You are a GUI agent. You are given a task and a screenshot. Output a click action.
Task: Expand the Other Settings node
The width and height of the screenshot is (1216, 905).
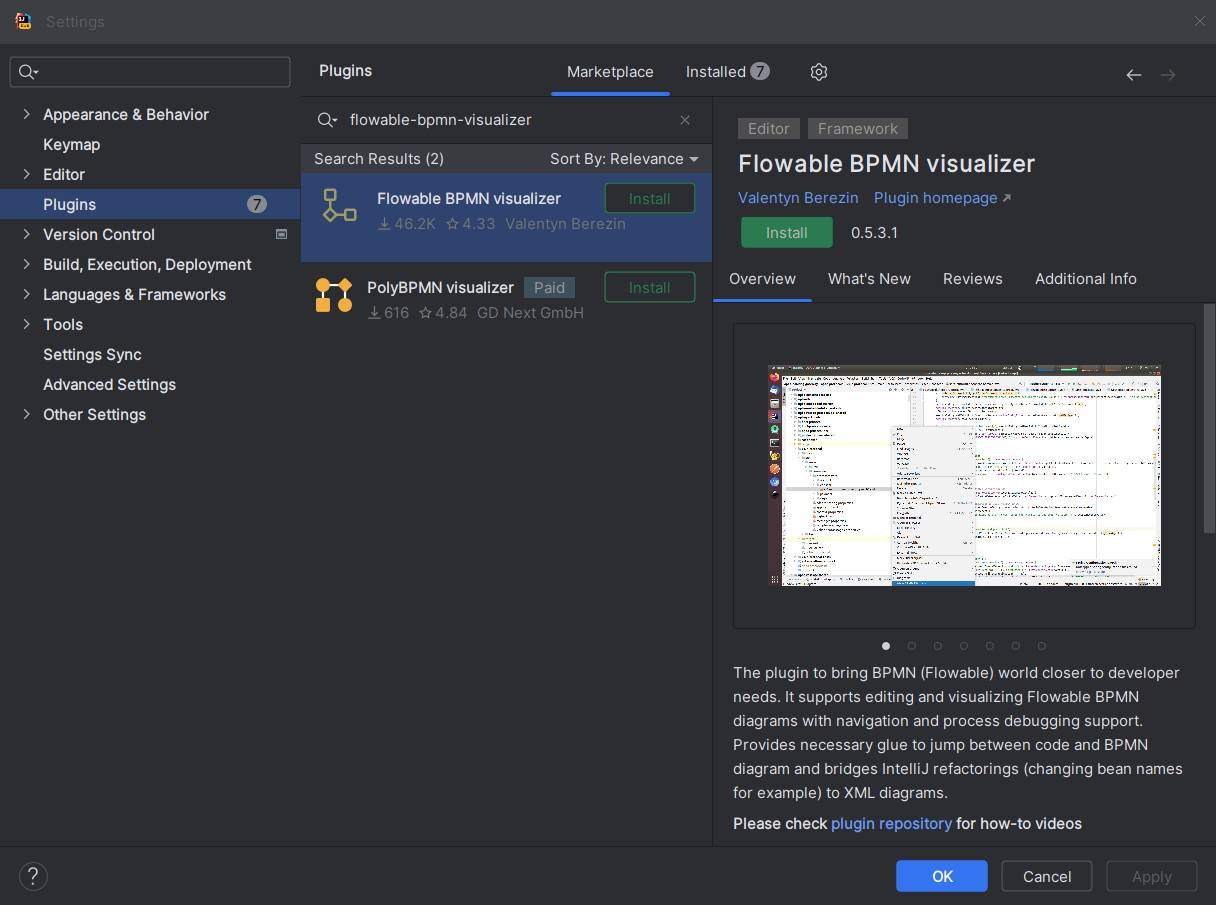pos(26,414)
